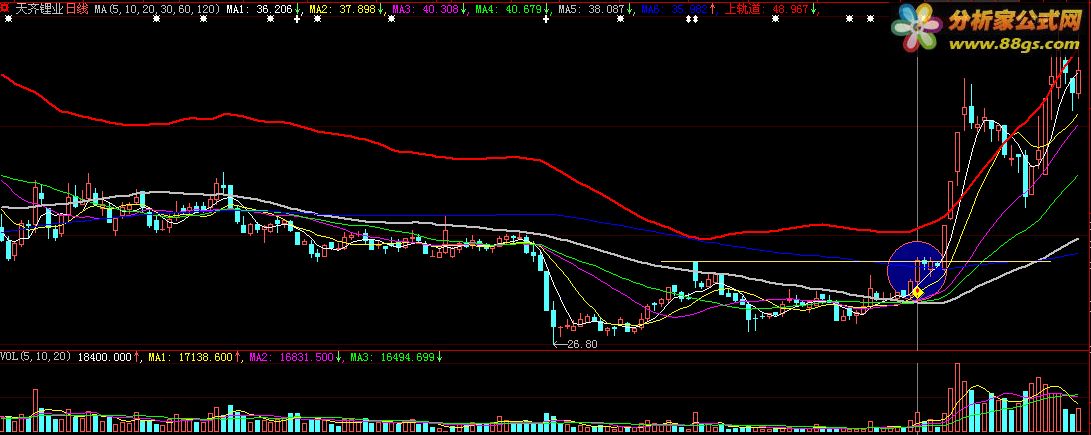Click the 日线 daily period label
The image size is (1091, 435).
tap(77, 9)
